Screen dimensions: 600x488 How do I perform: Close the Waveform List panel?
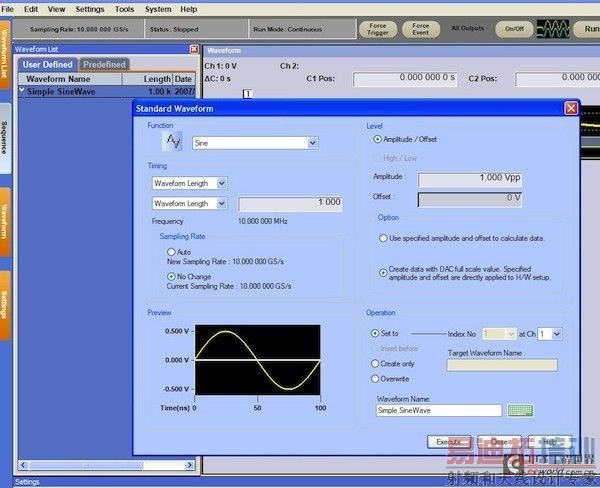click(x=194, y=49)
